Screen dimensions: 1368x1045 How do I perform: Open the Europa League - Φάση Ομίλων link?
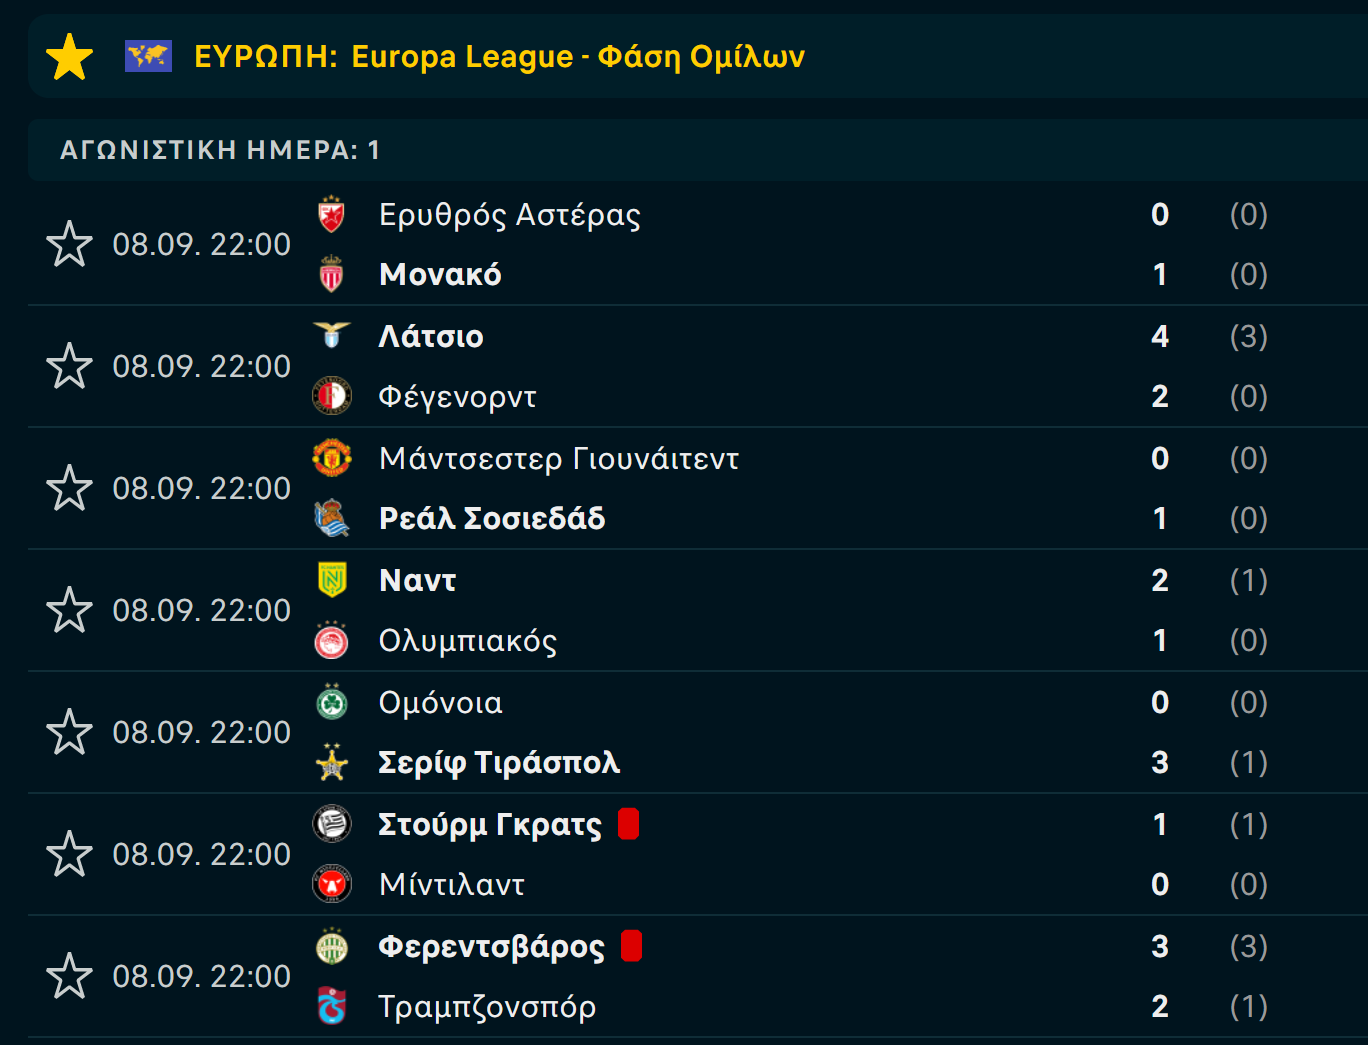[578, 57]
